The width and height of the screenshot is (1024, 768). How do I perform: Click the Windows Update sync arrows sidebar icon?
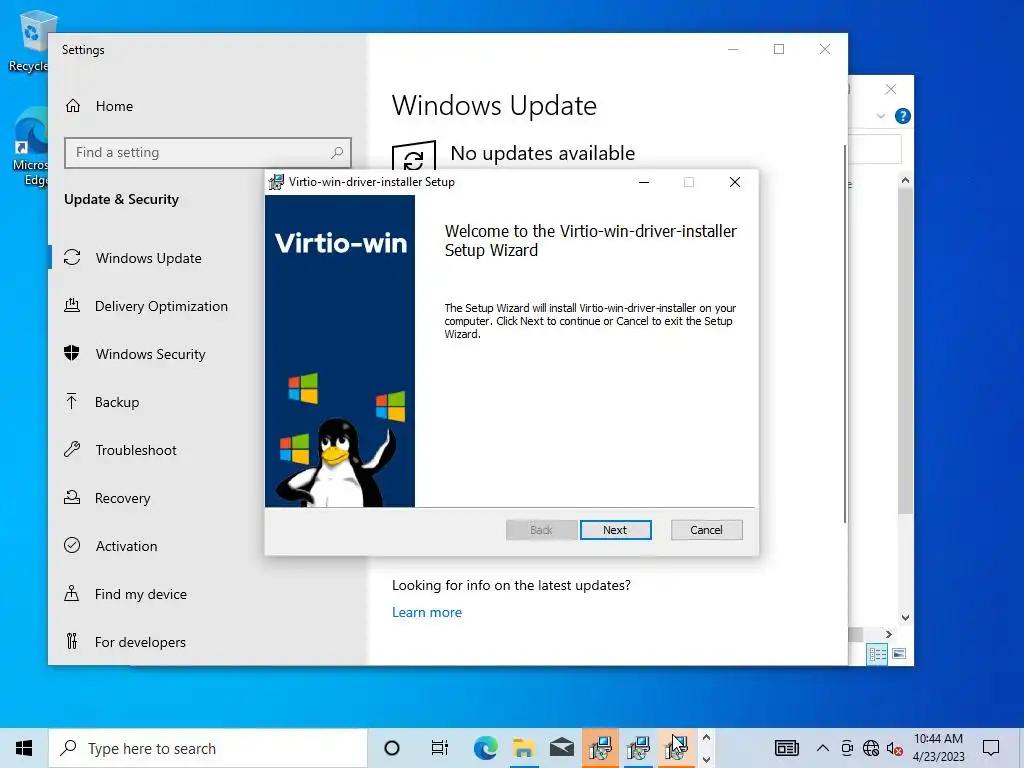[72, 258]
